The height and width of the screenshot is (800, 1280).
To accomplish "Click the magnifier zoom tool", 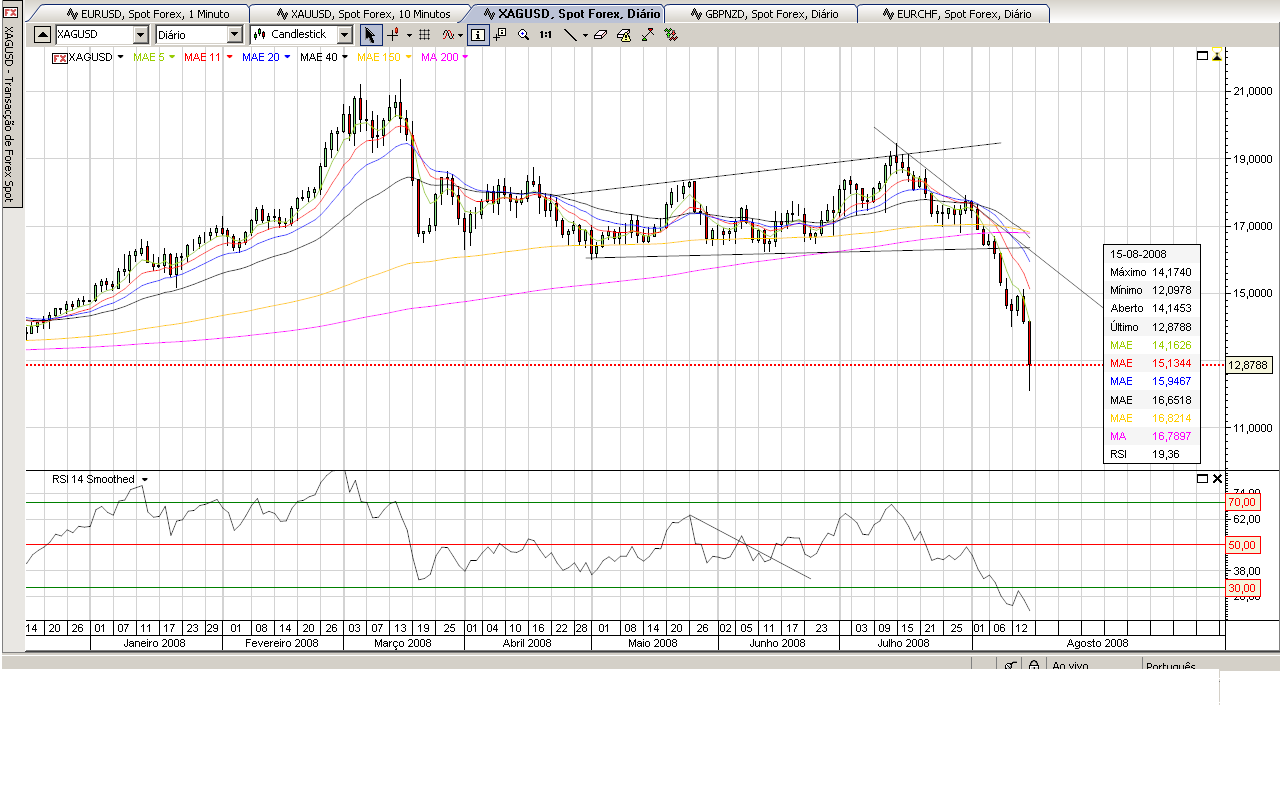I will [523, 35].
